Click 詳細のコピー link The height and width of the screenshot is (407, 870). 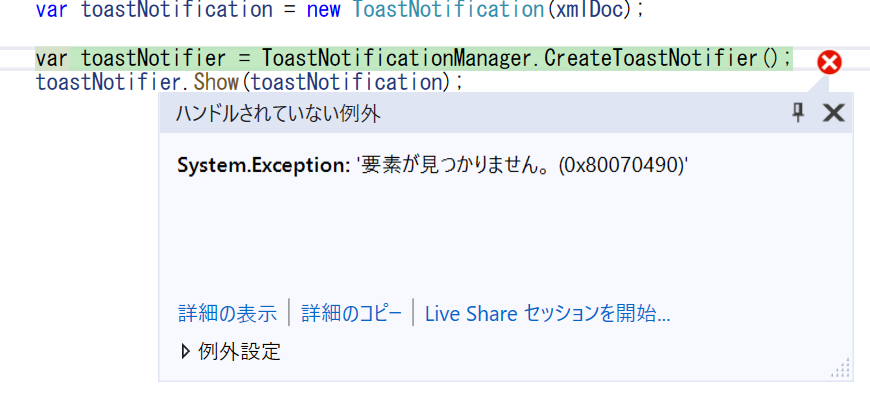pyautogui.click(x=351, y=314)
